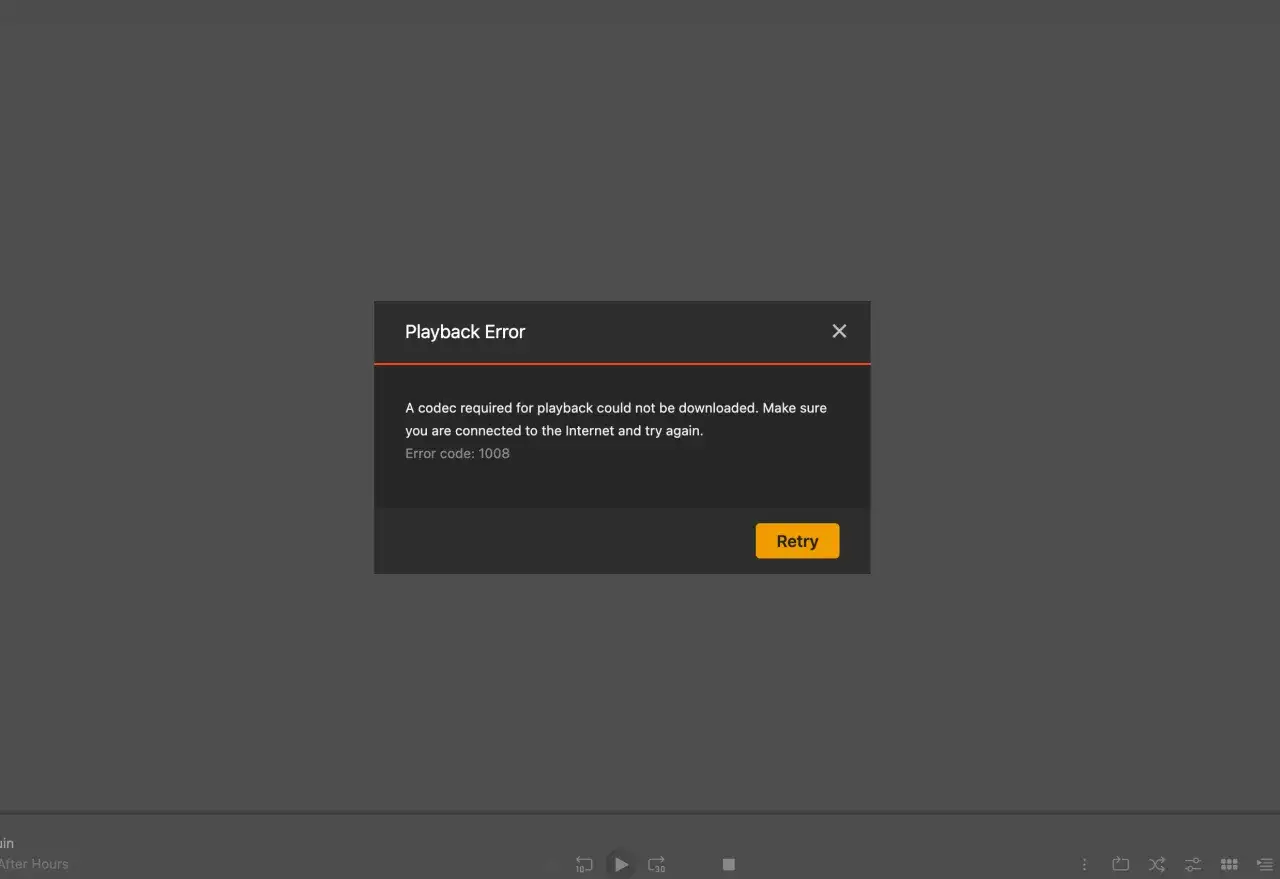This screenshot has width=1280, height=879.
Task: Open playback settings sliders icon
Action: tap(1193, 864)
